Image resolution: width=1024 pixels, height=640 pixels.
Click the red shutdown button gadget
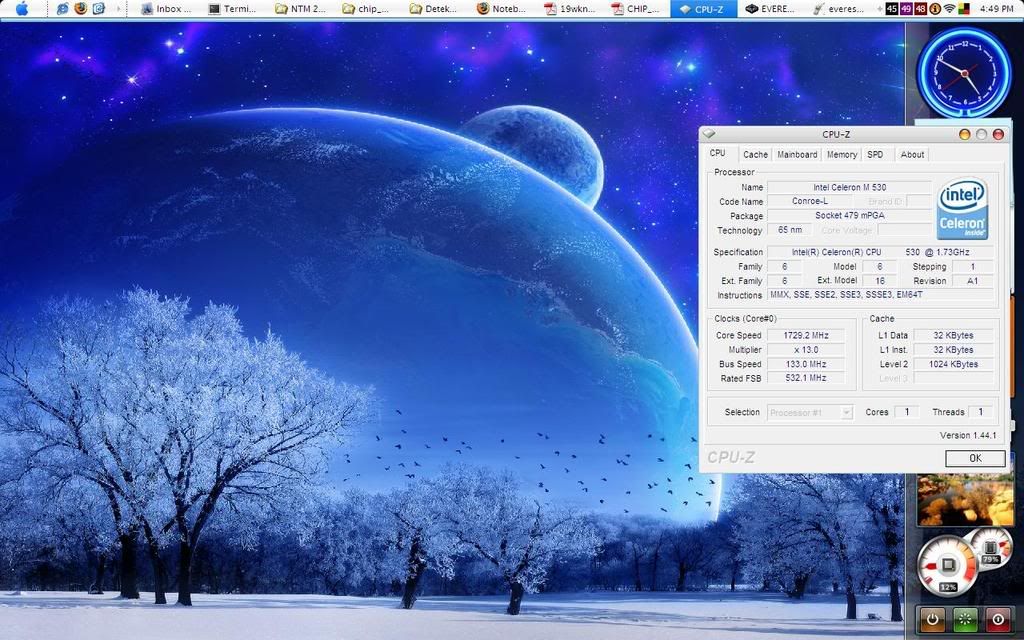[998, 619]
